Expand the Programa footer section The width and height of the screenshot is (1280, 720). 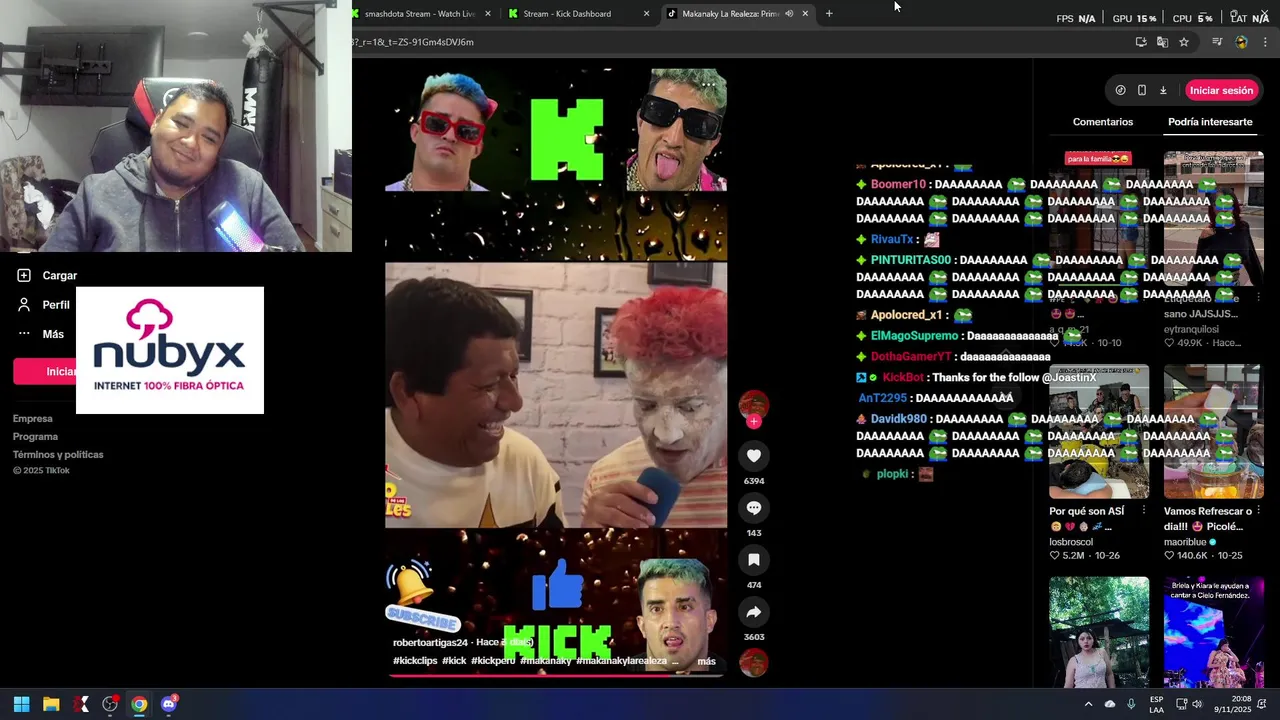35,437
